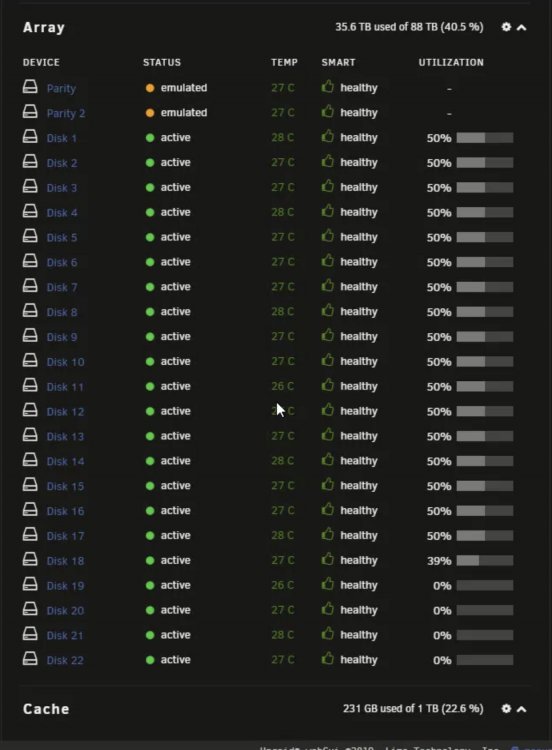Click the SMART thumbs-up icon for Disk 11
The image size is (552, 750).
[328, 385]
